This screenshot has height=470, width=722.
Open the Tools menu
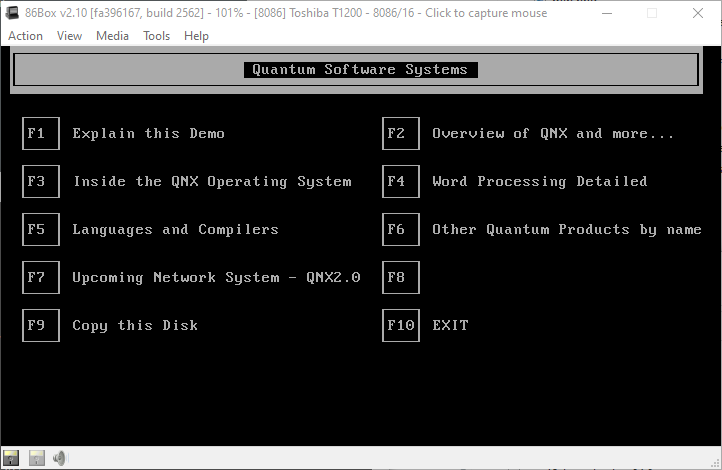point(156,36)
